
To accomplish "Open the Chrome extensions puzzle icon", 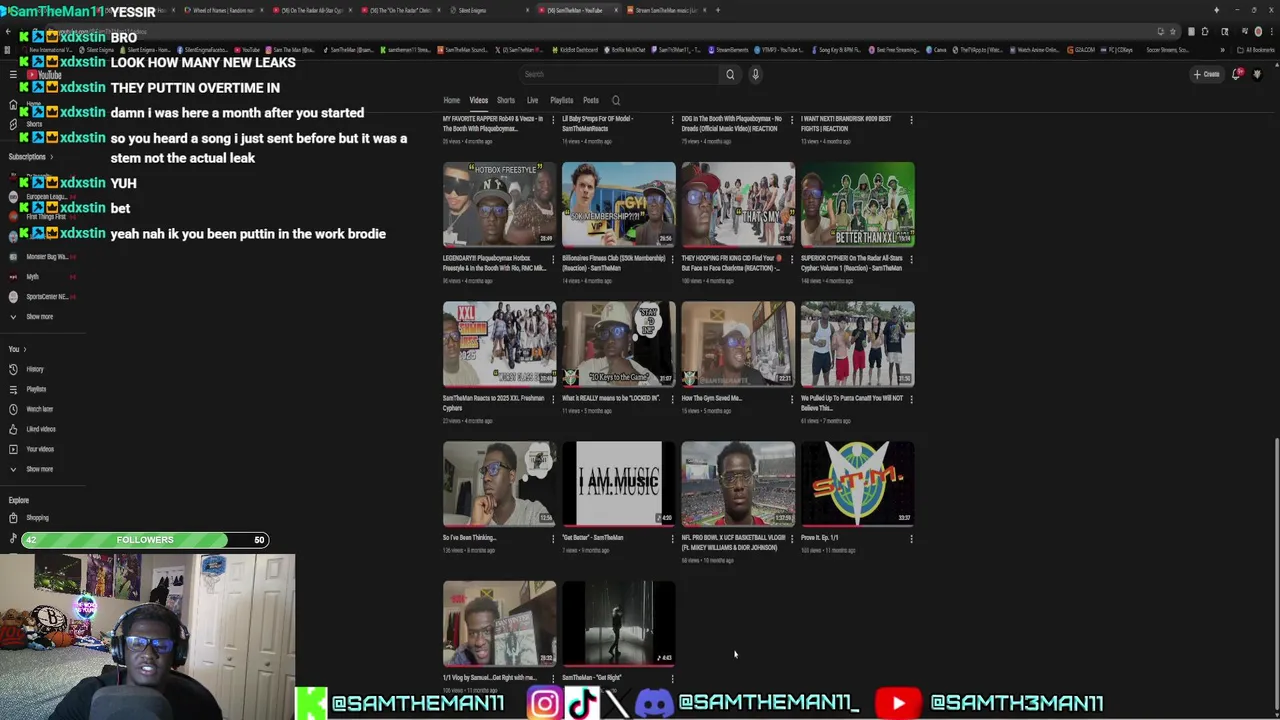I will 1207,31.
